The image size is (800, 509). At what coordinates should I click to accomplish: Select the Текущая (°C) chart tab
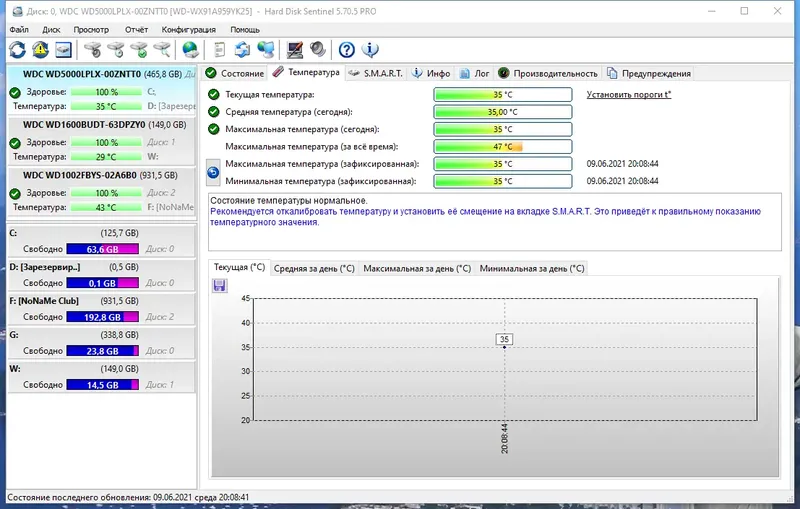239,267
